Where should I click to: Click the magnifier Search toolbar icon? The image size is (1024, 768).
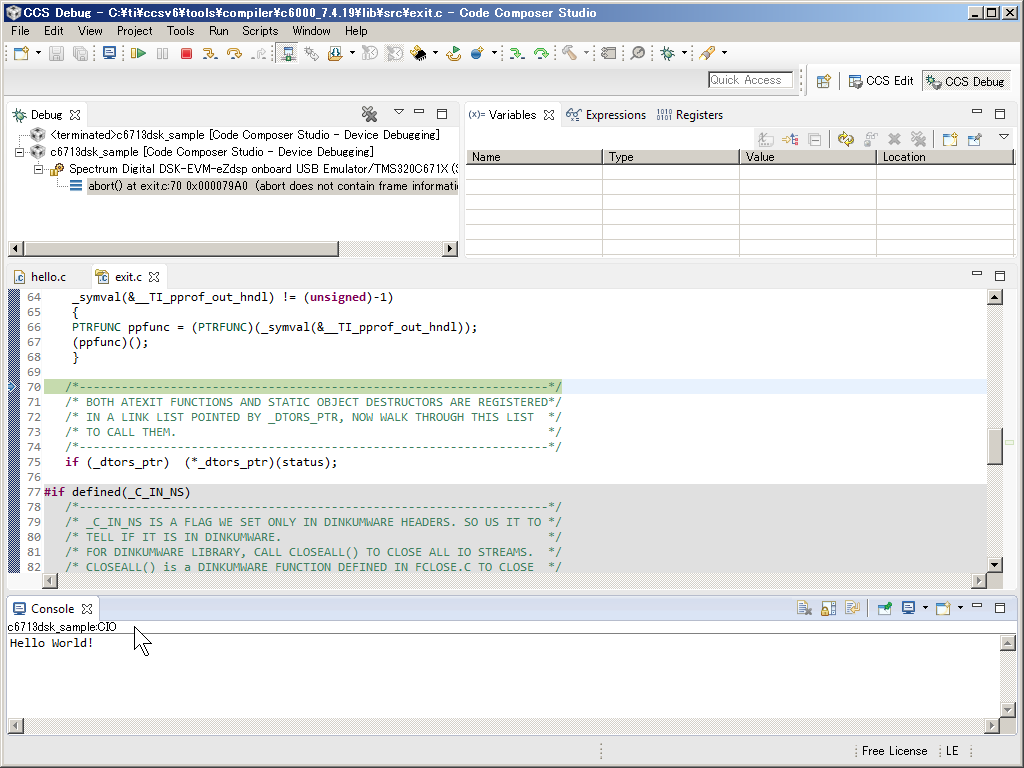(637, 54)
